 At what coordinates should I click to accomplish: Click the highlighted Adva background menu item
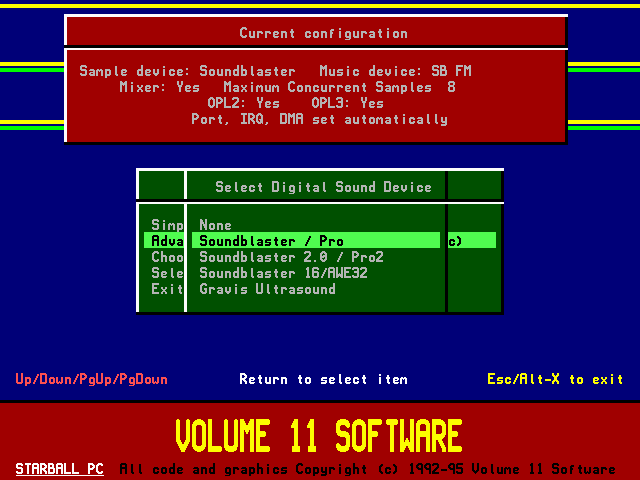coord(166,241)
